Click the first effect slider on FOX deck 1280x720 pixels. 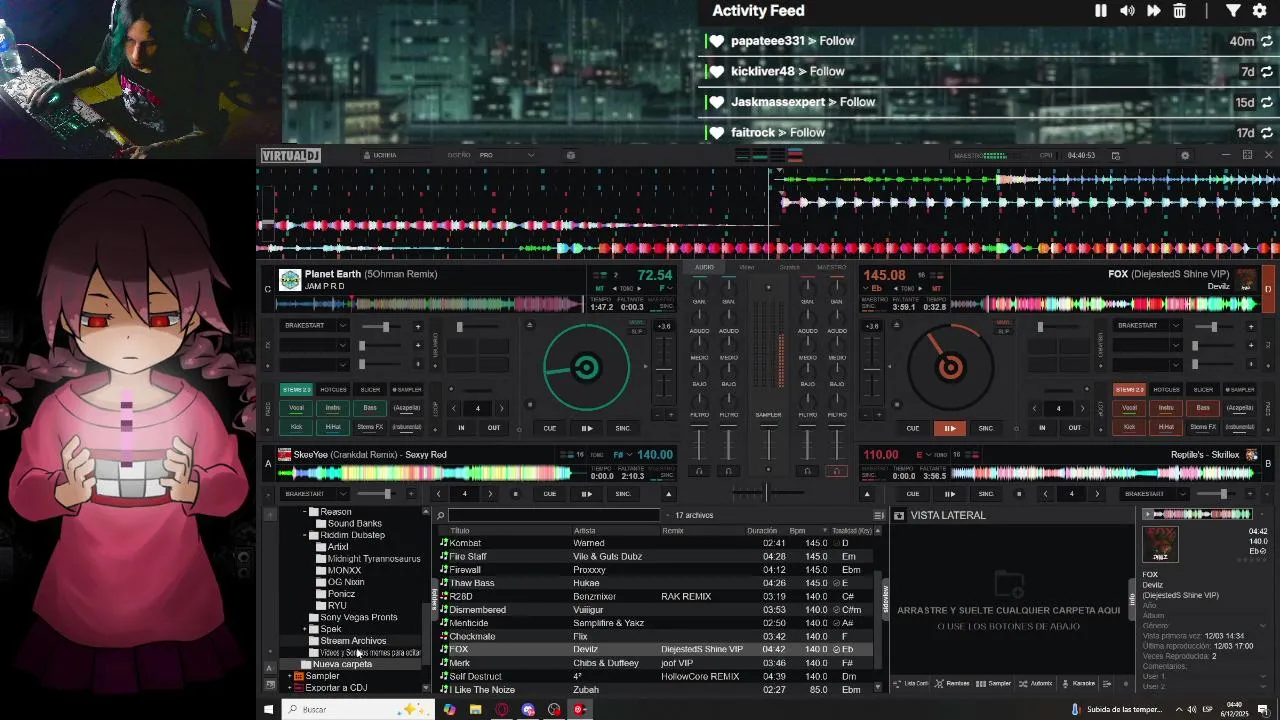pyautogui.click(x=1212, y=326)
